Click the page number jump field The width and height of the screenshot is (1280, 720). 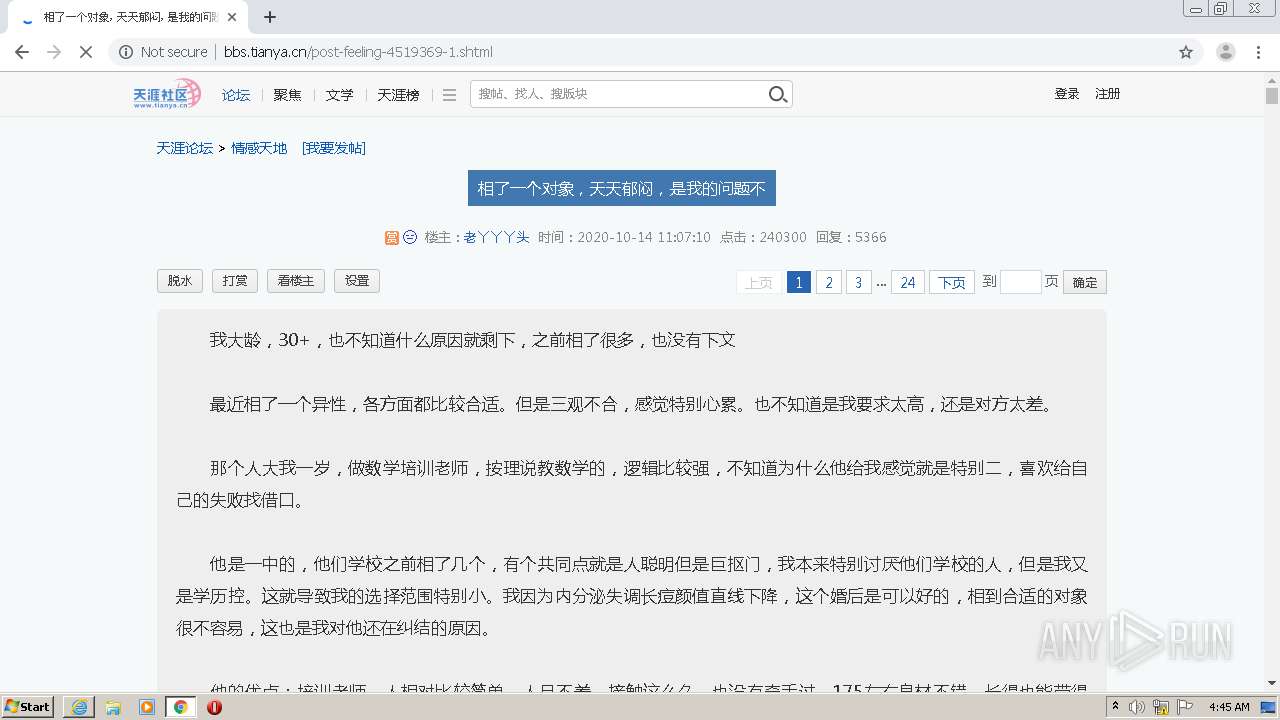(x=1020, y=282)
